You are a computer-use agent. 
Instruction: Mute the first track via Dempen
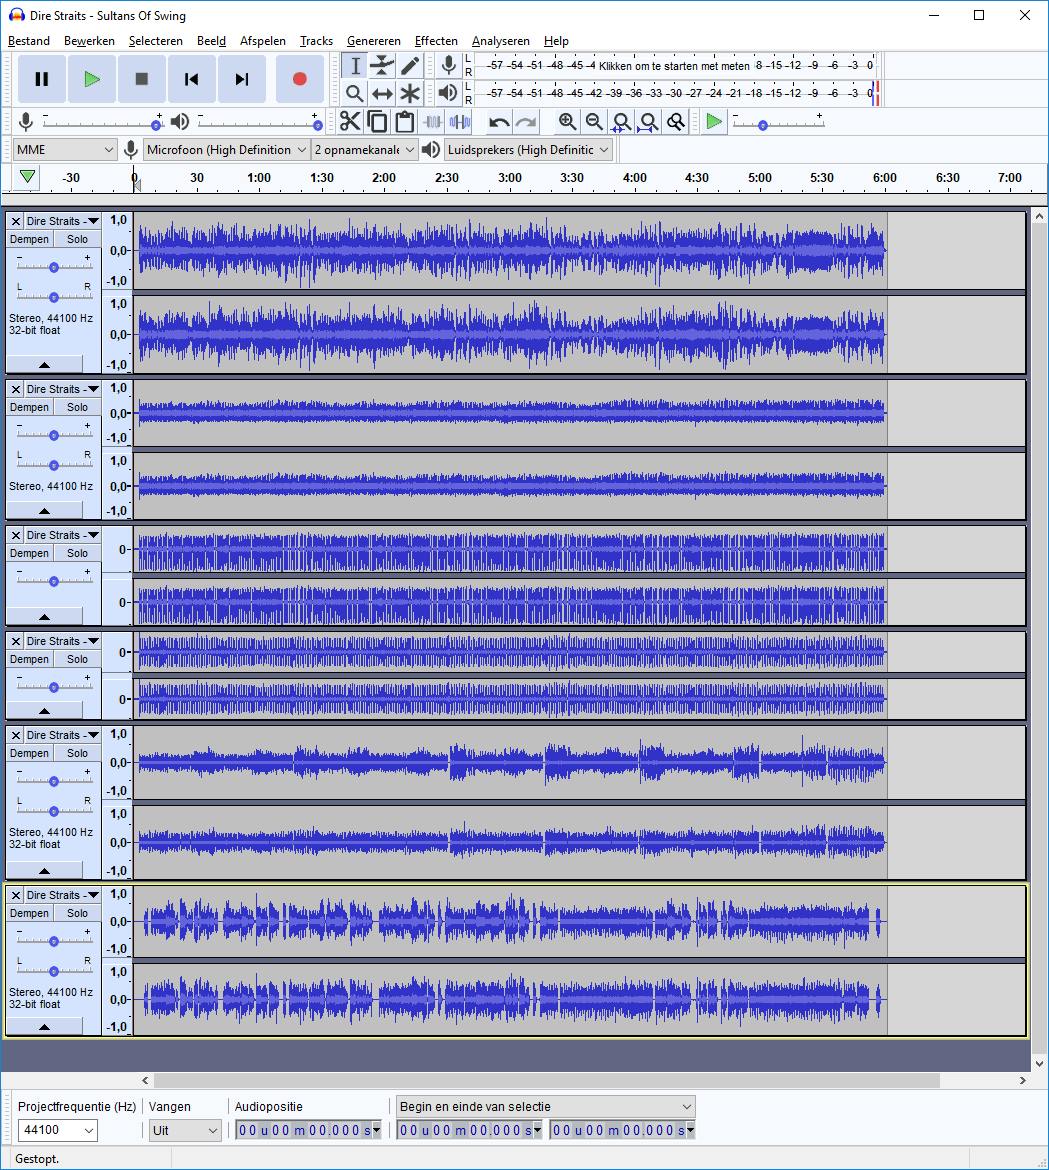point(29,239)
